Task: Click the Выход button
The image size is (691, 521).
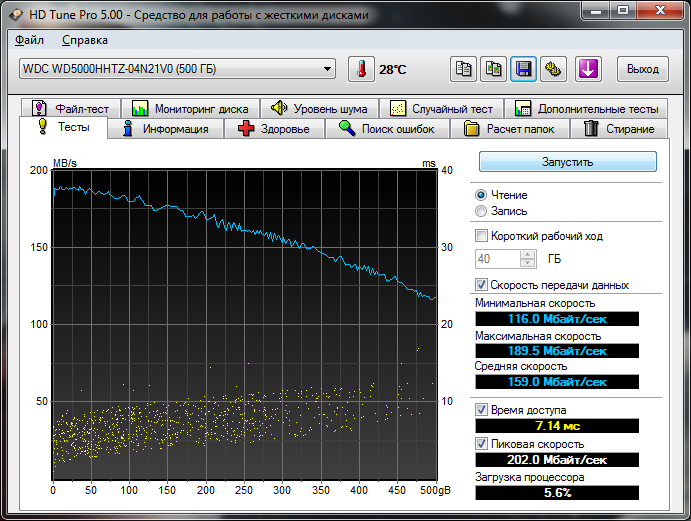Action: pyautogui.click(x=643, y=69)
